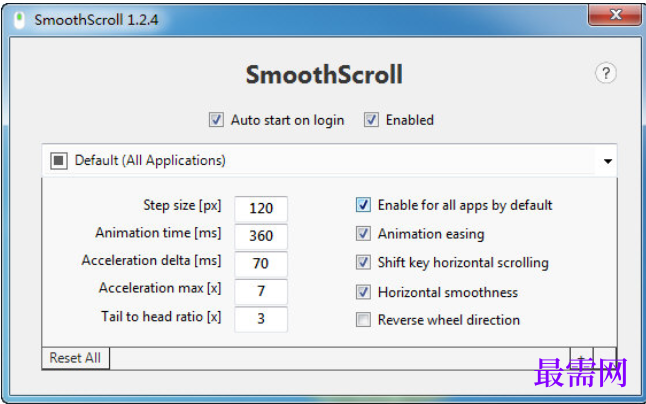Untick the Enabled checkbox
This screenshot has width=646, height=404.
click(x=371, y=120)
